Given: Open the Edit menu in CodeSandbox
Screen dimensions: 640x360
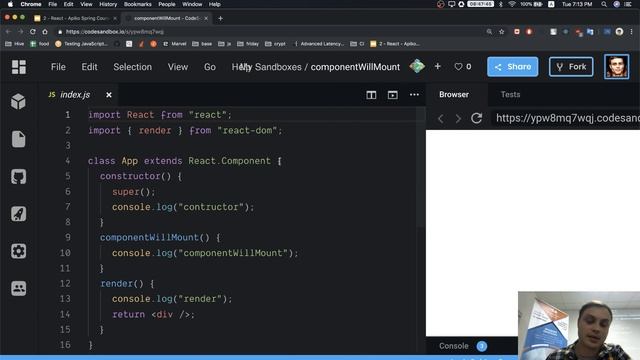Looking at the screenshot, I should pyautogui.click(x=89, y=67).
